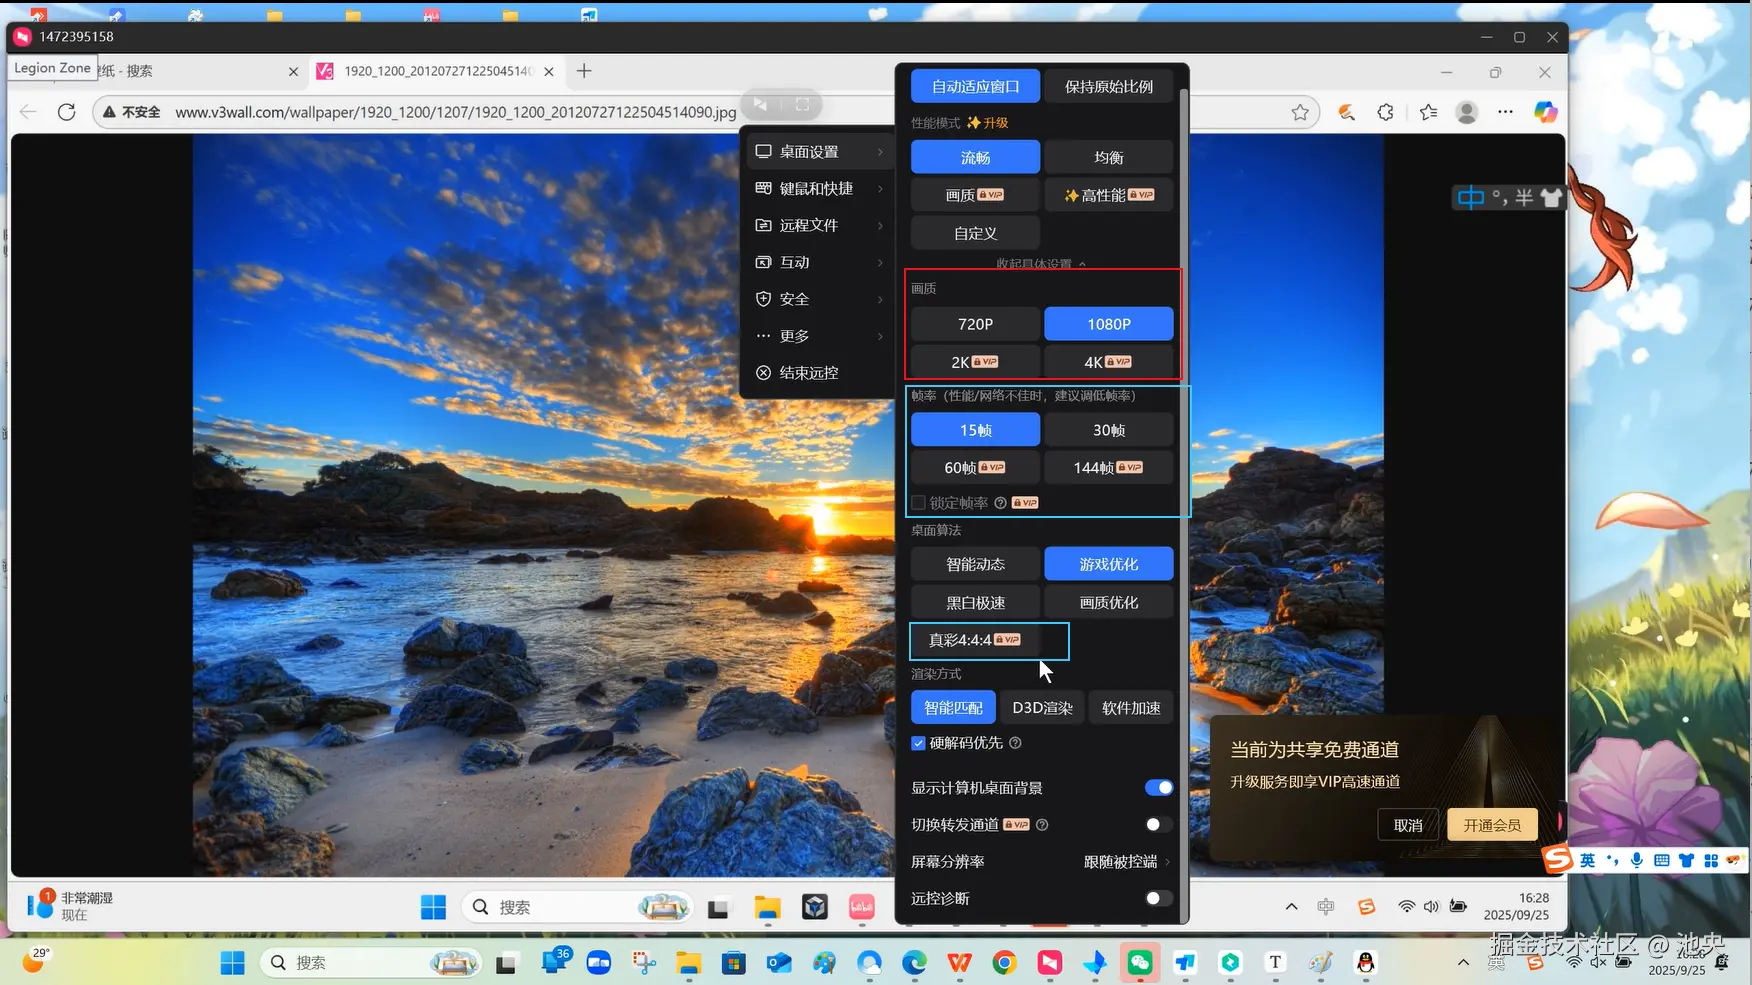
Task: Open browser extensions puzzle icon
Action: (1385, 112)
